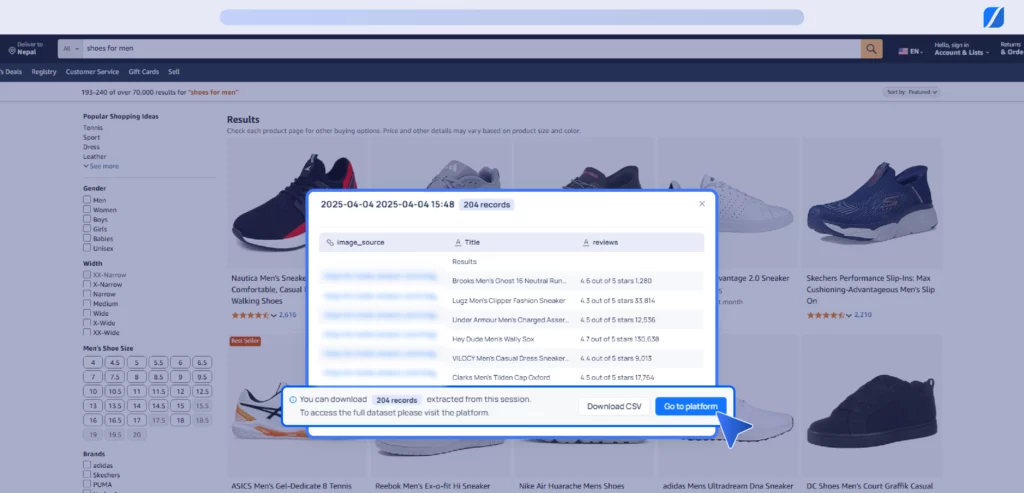The height and width of the screenshot is (493, 1024).
Task: Open the Sort by Featured dropdown
Action: coord(911,92)
